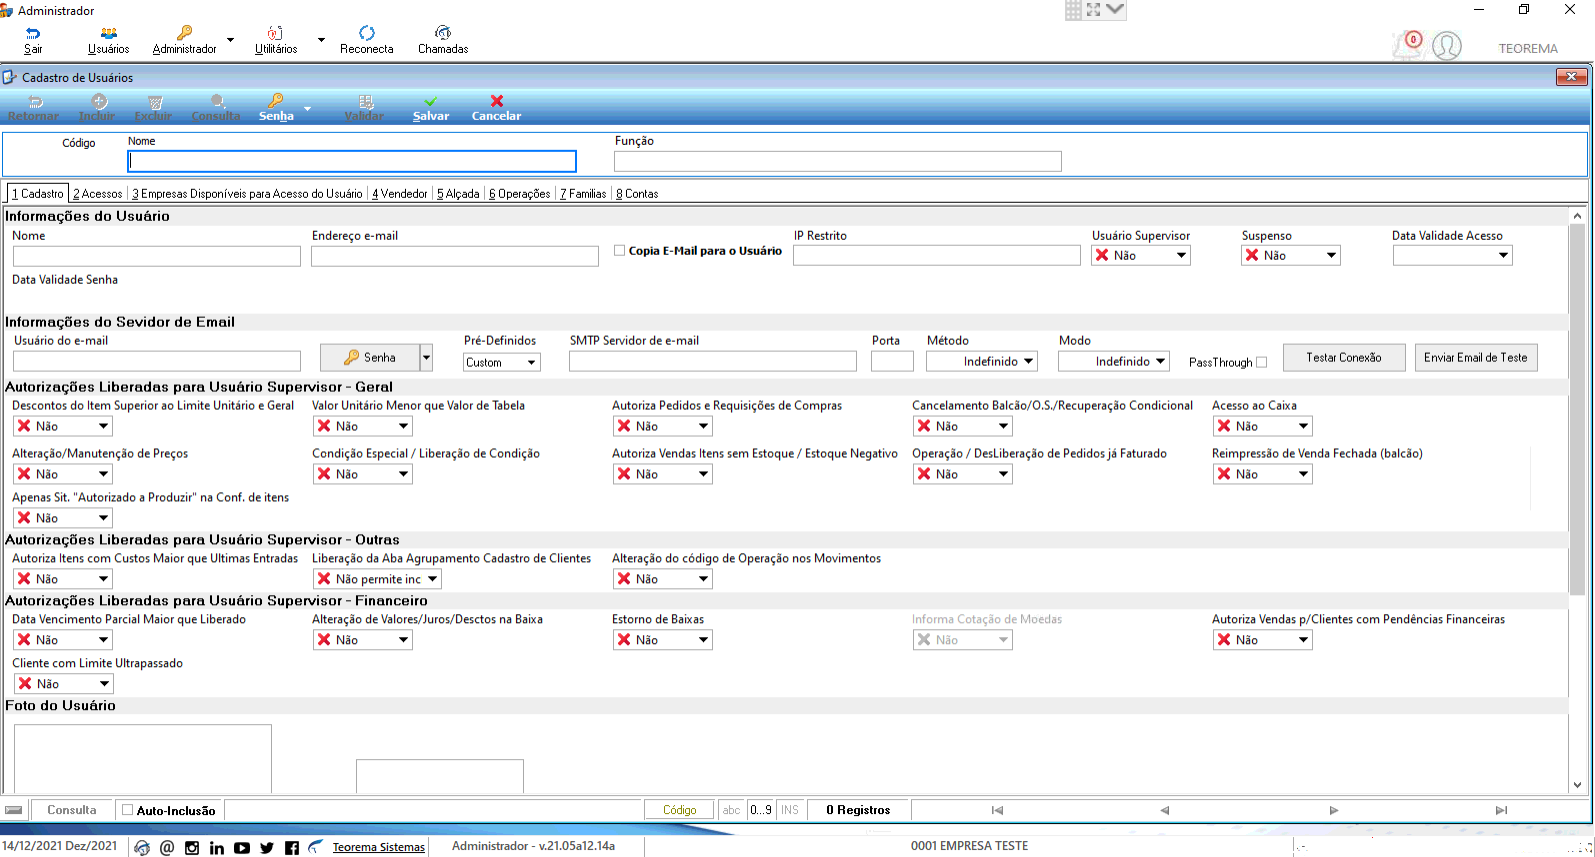Open the Twitter icon in status bar

point(267,848)
